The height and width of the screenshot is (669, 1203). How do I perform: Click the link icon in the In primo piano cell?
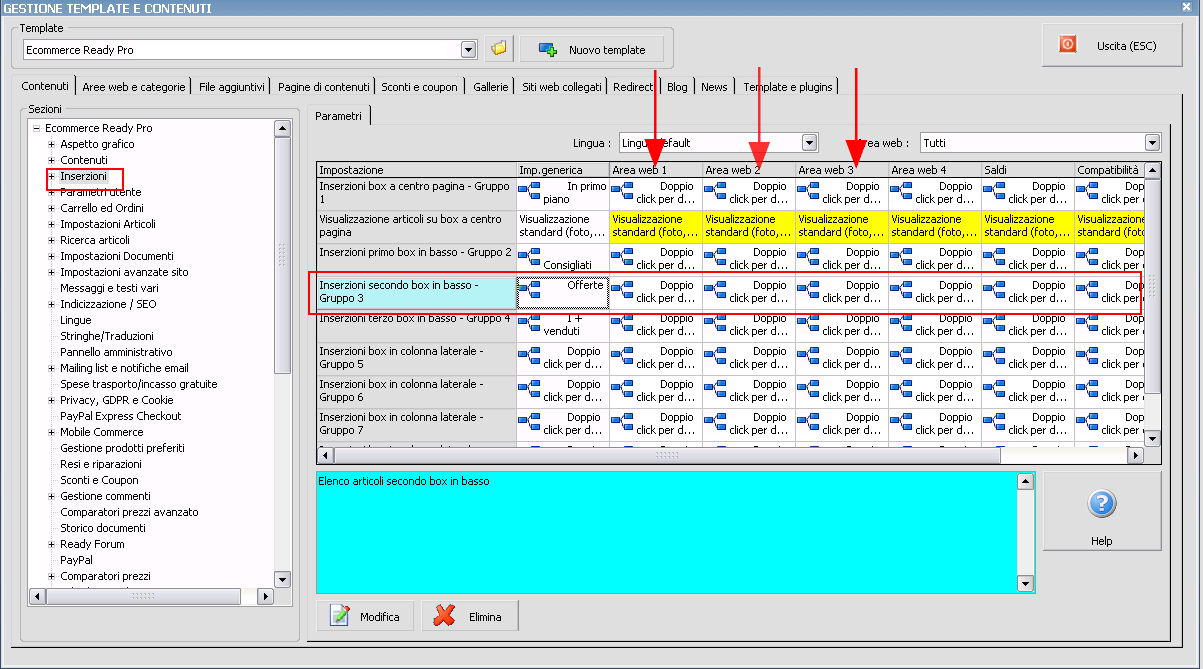coord(530,192)
